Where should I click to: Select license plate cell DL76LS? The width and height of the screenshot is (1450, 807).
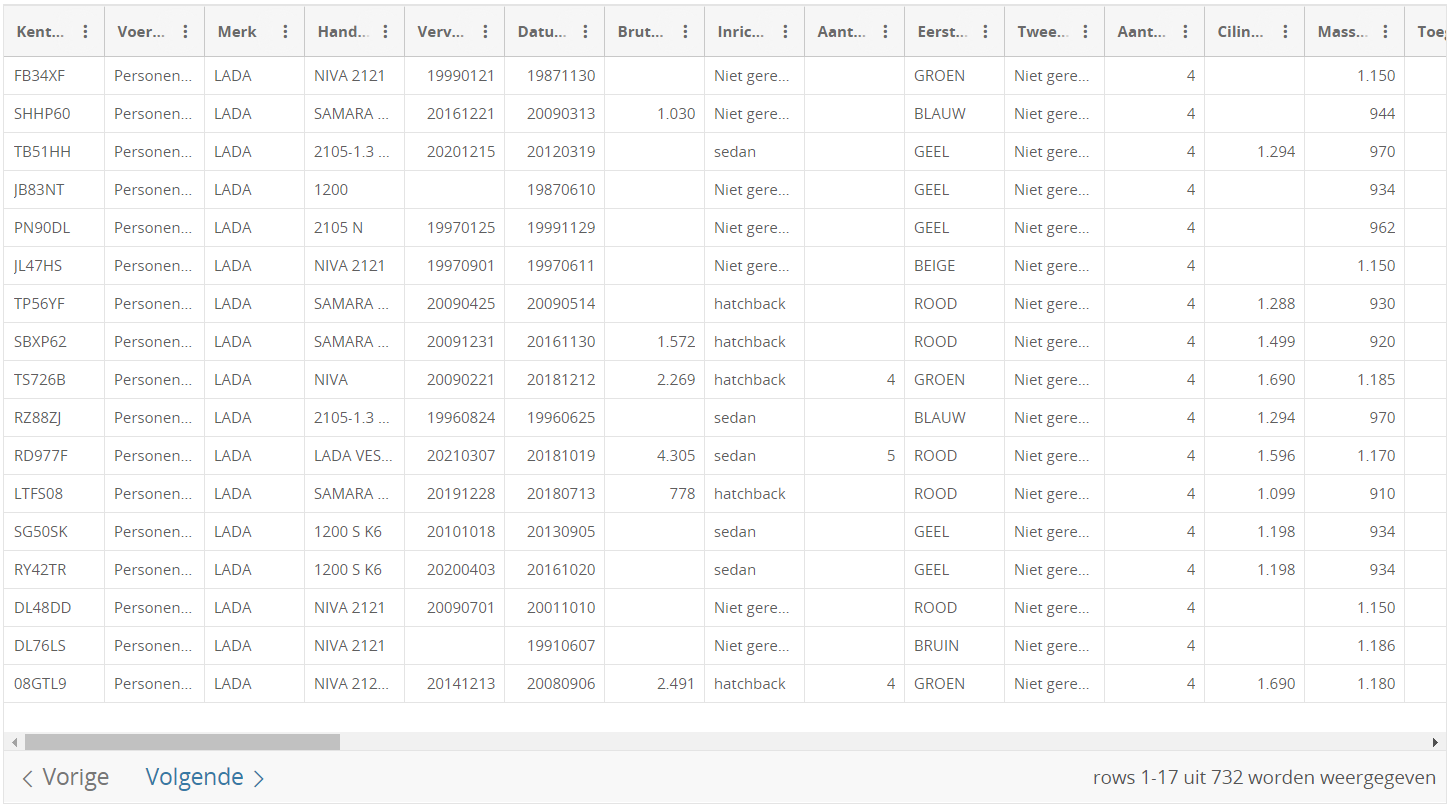(54, 646)
